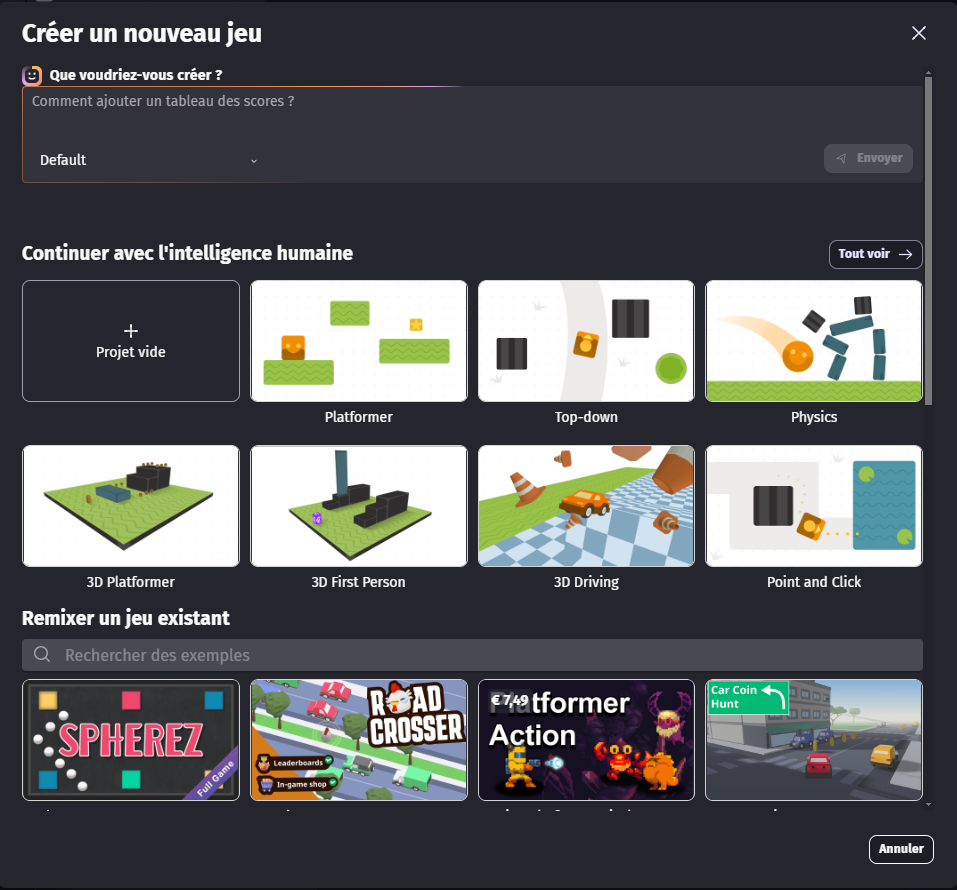The width and height of the screenshot is (957, 890).
Task: Click the AI assistant face icon
Action: (32, 75)
